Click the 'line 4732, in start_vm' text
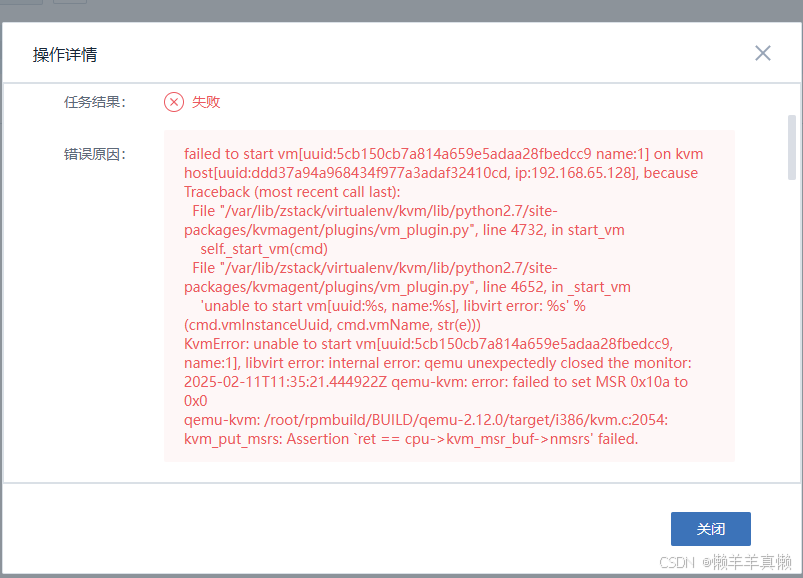The width and height of the screenshot is (803, 578). point(554,230)
